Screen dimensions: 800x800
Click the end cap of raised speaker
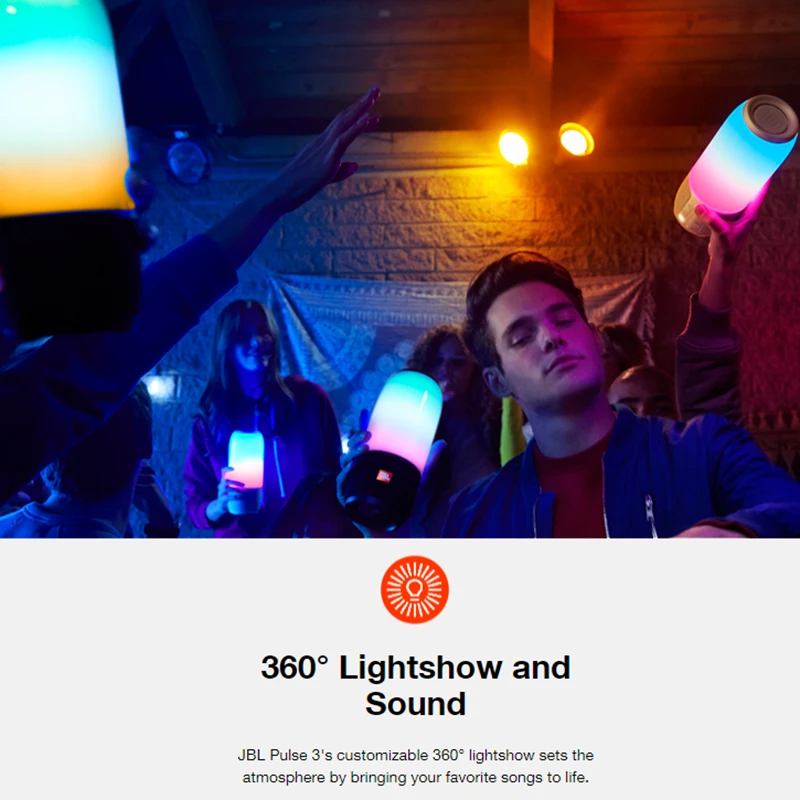tap(769, 118)
